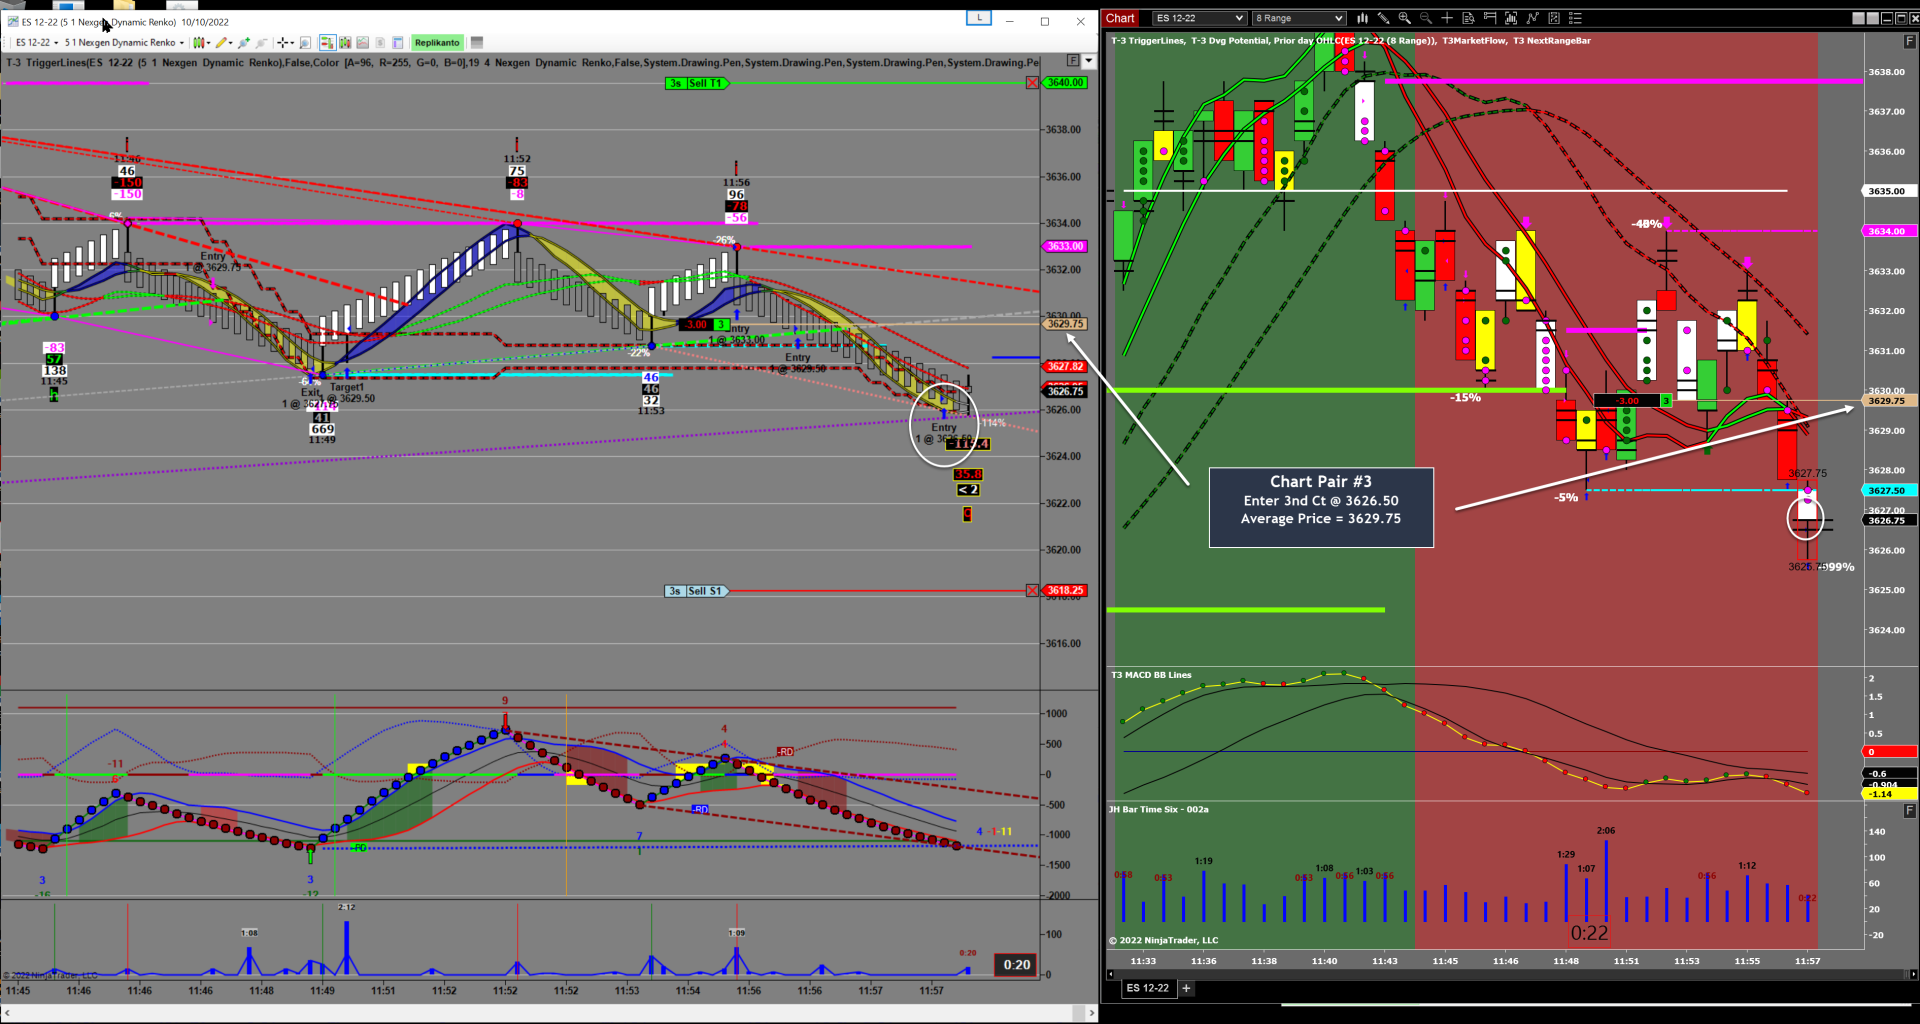Click the 3629.75 price marker in left chart
The width and height of the screenshot is (1920, 1024).
coord(1065,324)
